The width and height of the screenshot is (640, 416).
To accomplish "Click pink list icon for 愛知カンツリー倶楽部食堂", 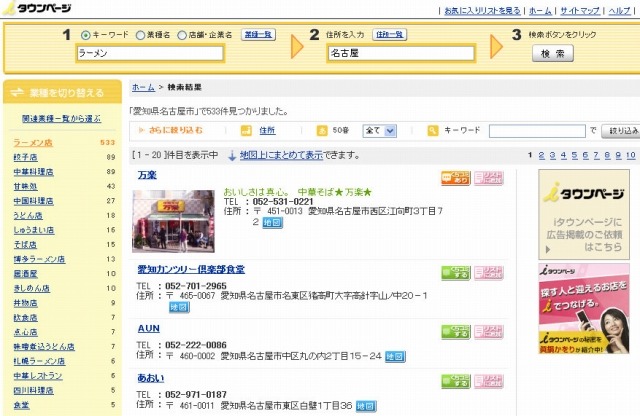I will click(489, 273).
